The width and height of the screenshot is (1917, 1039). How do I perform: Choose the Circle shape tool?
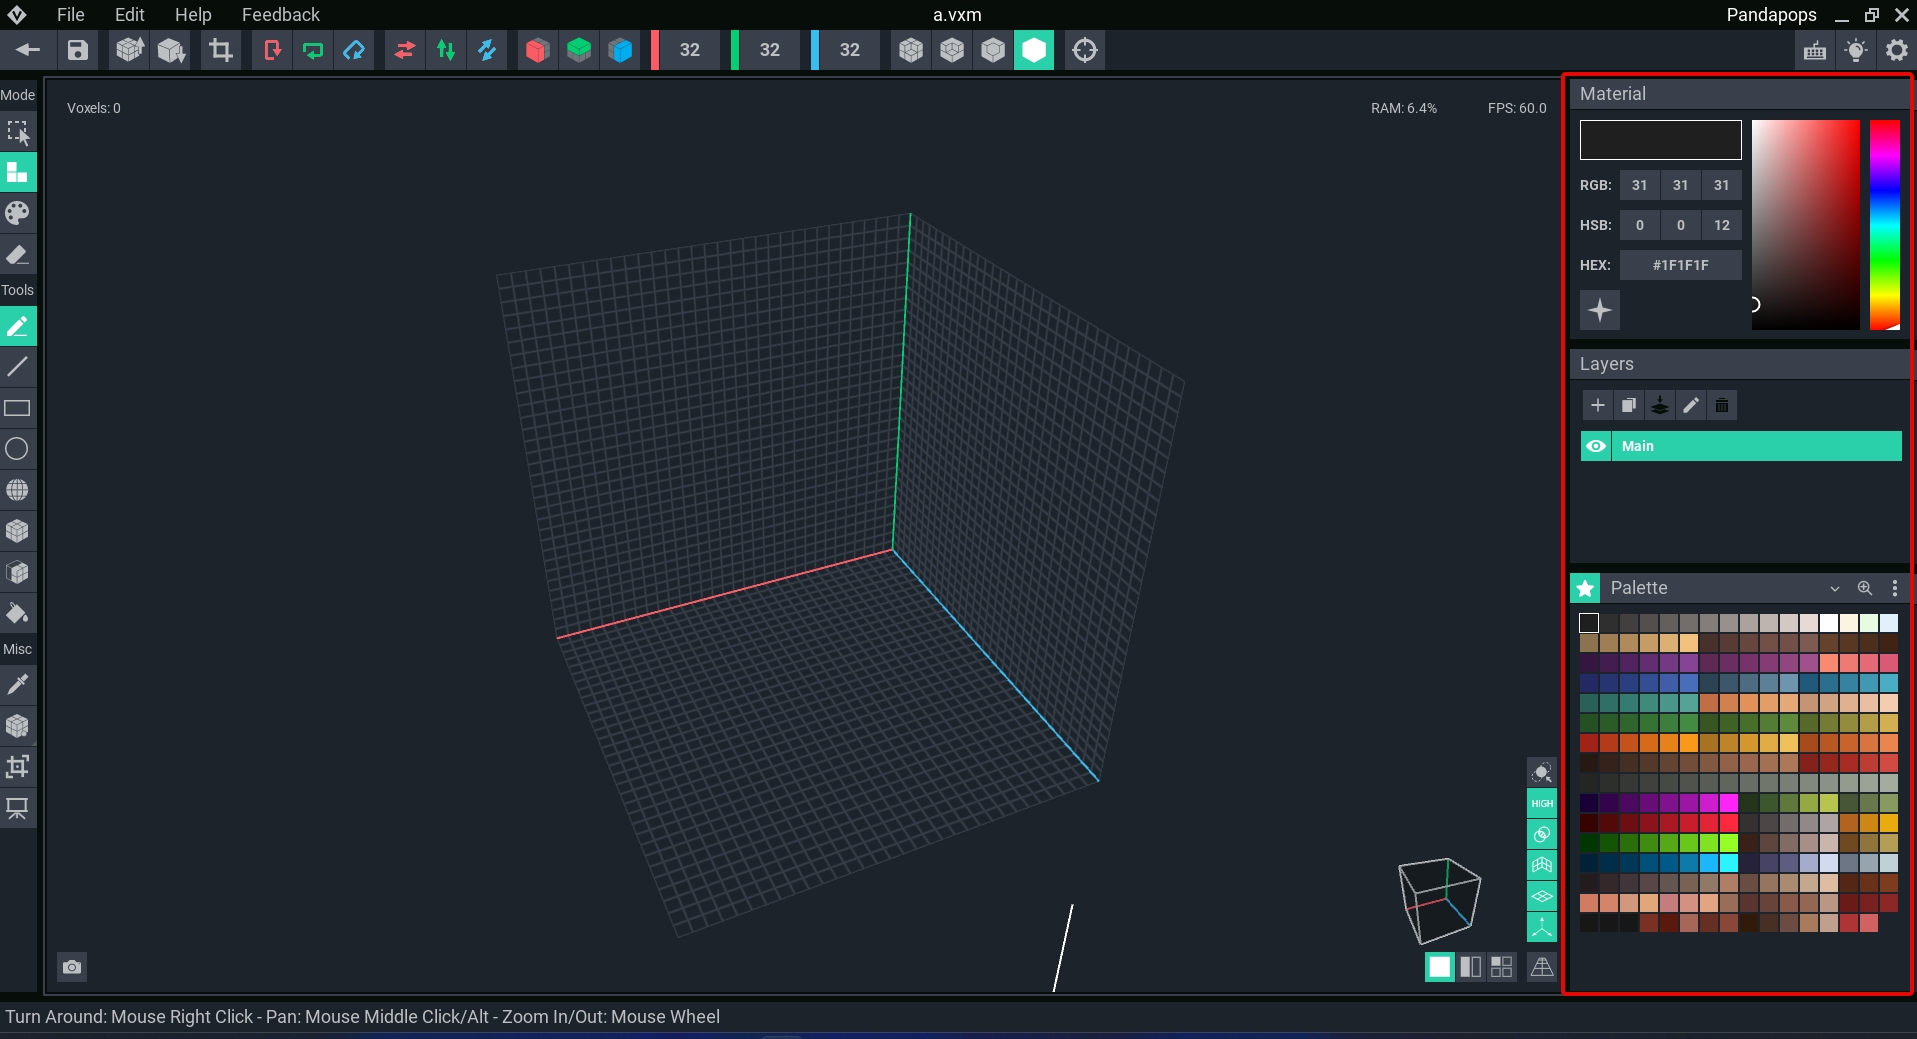coord(17,449)
